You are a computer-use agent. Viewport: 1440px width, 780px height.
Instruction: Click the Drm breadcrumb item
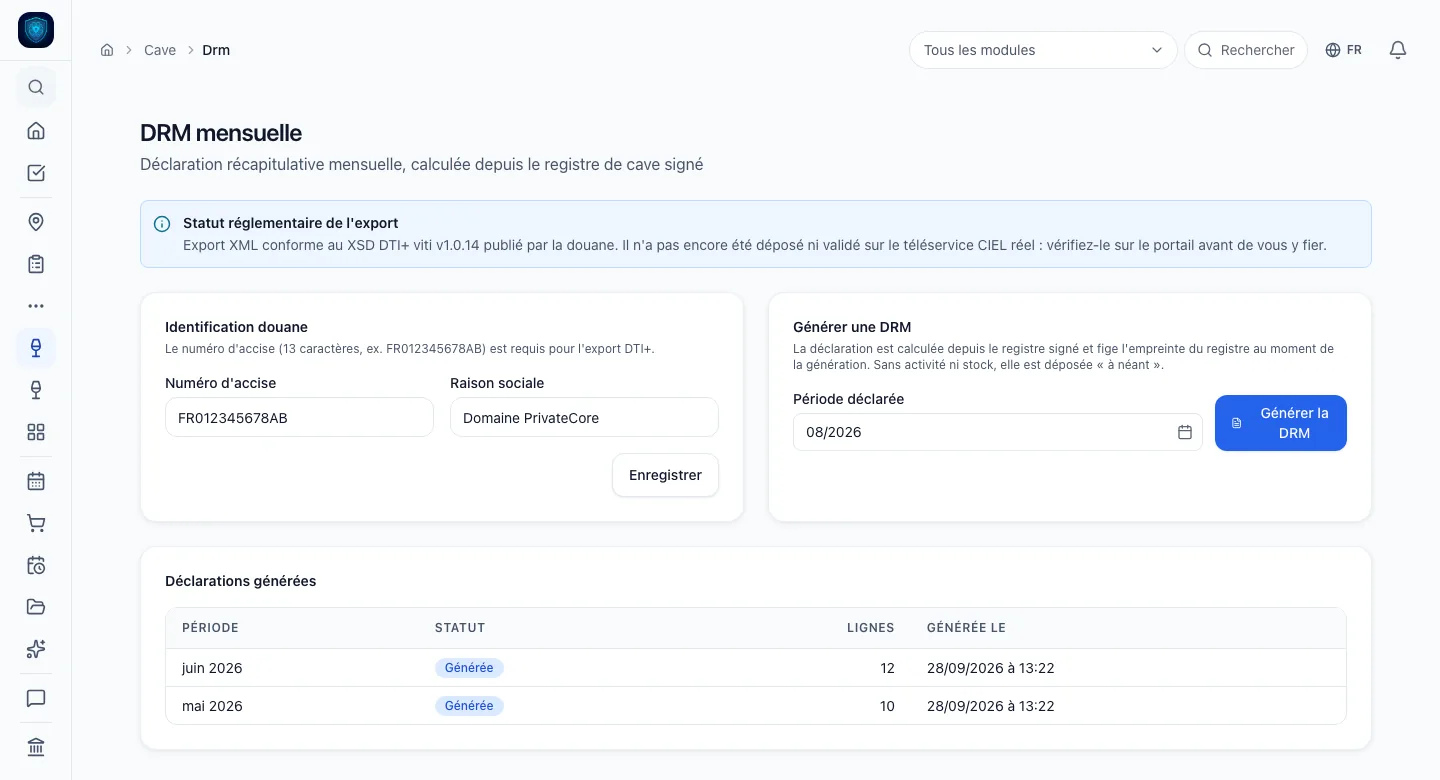click(x=216, y=50)
